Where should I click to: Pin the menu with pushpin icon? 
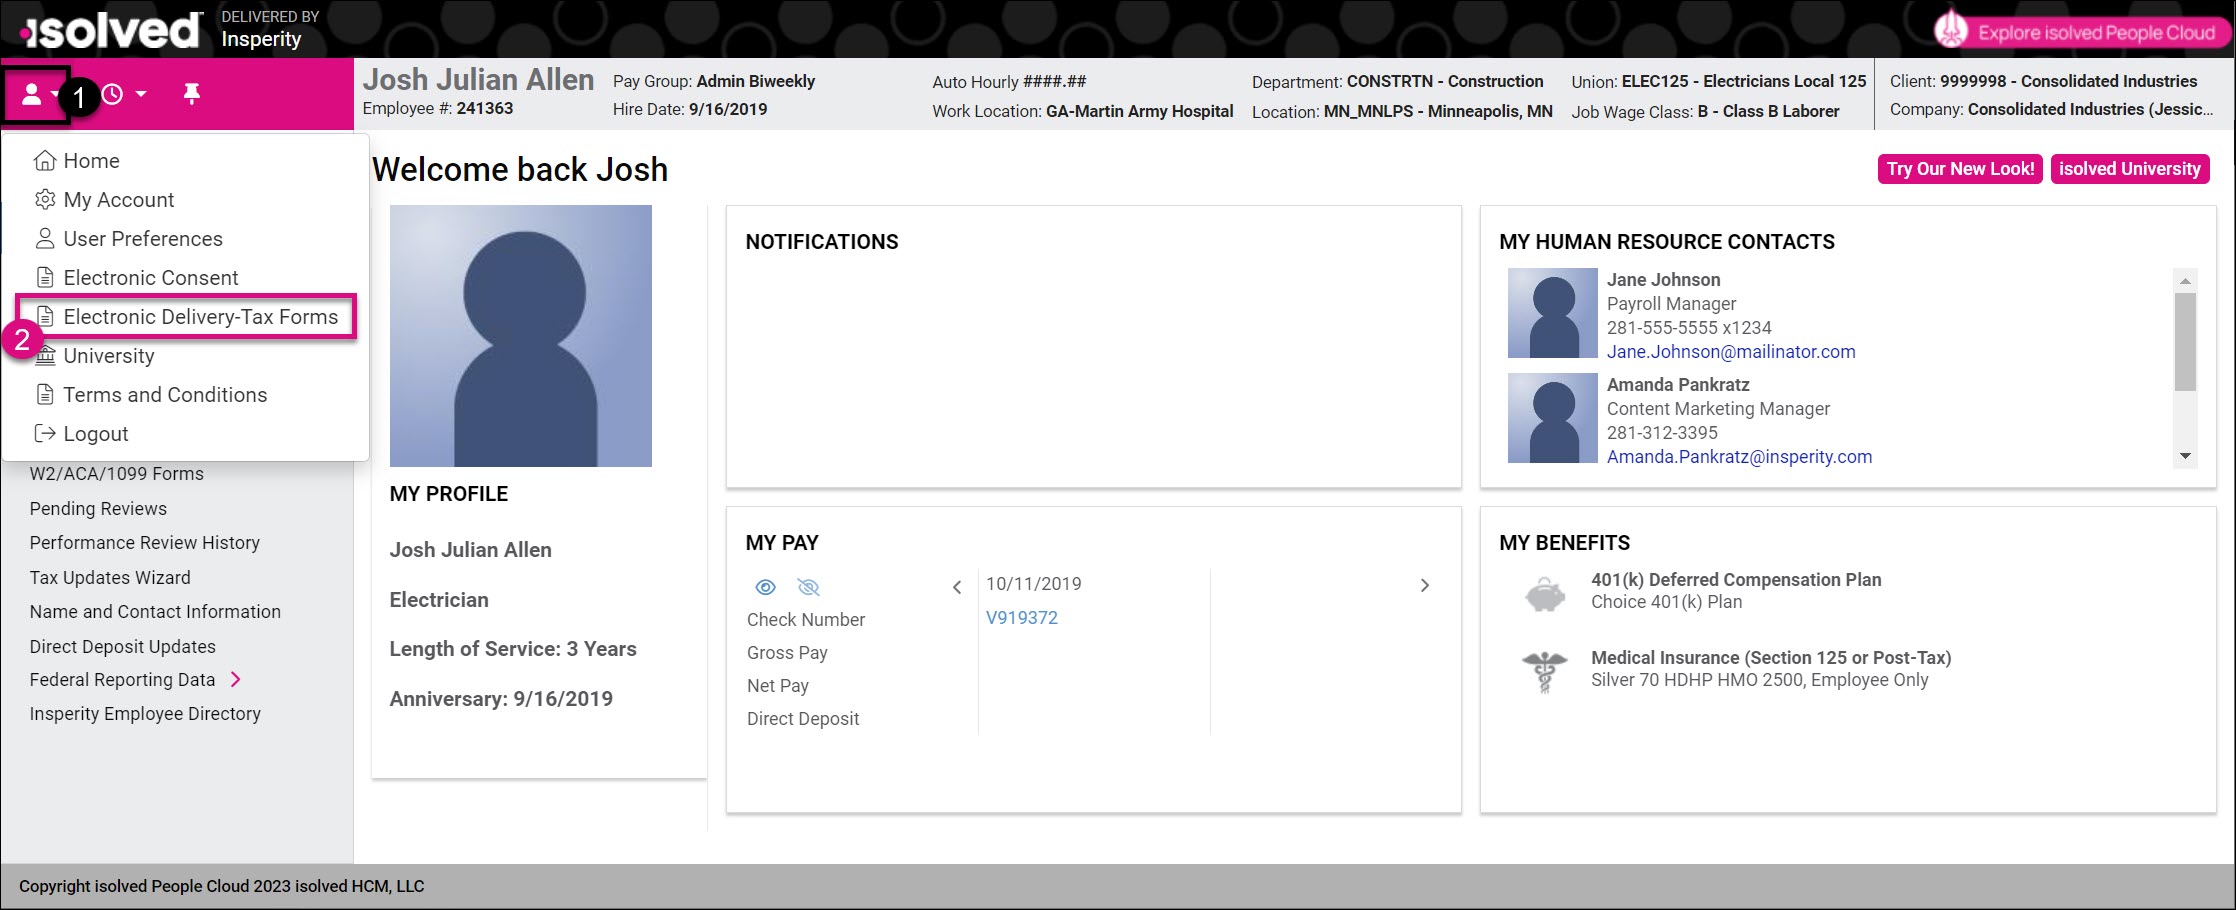[192, 94]
